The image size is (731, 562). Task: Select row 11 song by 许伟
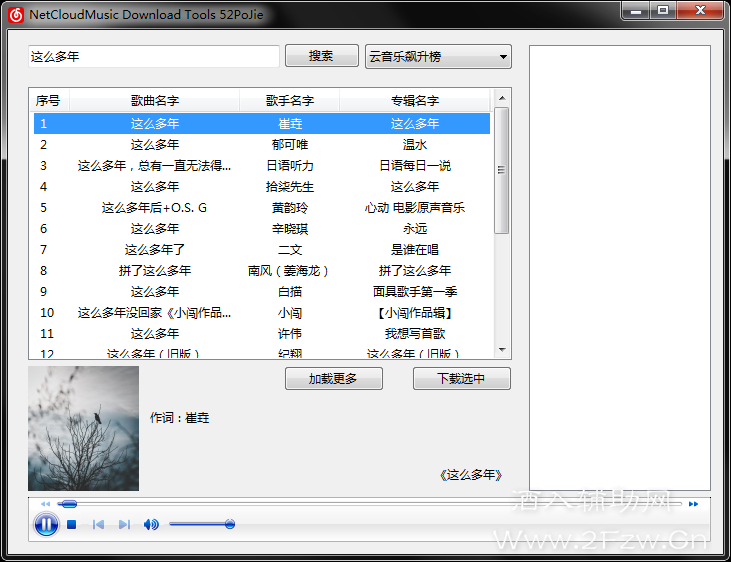(x=262, y=333)
